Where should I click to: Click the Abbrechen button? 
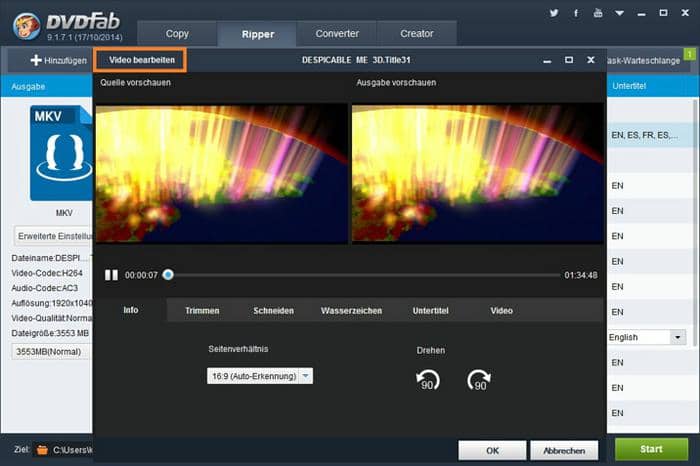[564, 451]
